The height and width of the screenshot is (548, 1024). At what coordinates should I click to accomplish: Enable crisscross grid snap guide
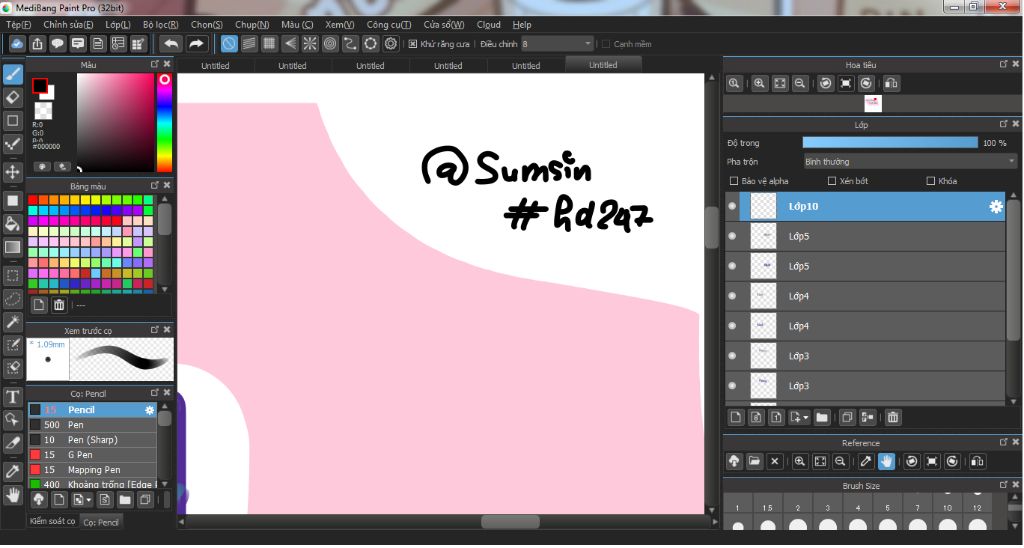pyautogui.click(x=269, y=44)
